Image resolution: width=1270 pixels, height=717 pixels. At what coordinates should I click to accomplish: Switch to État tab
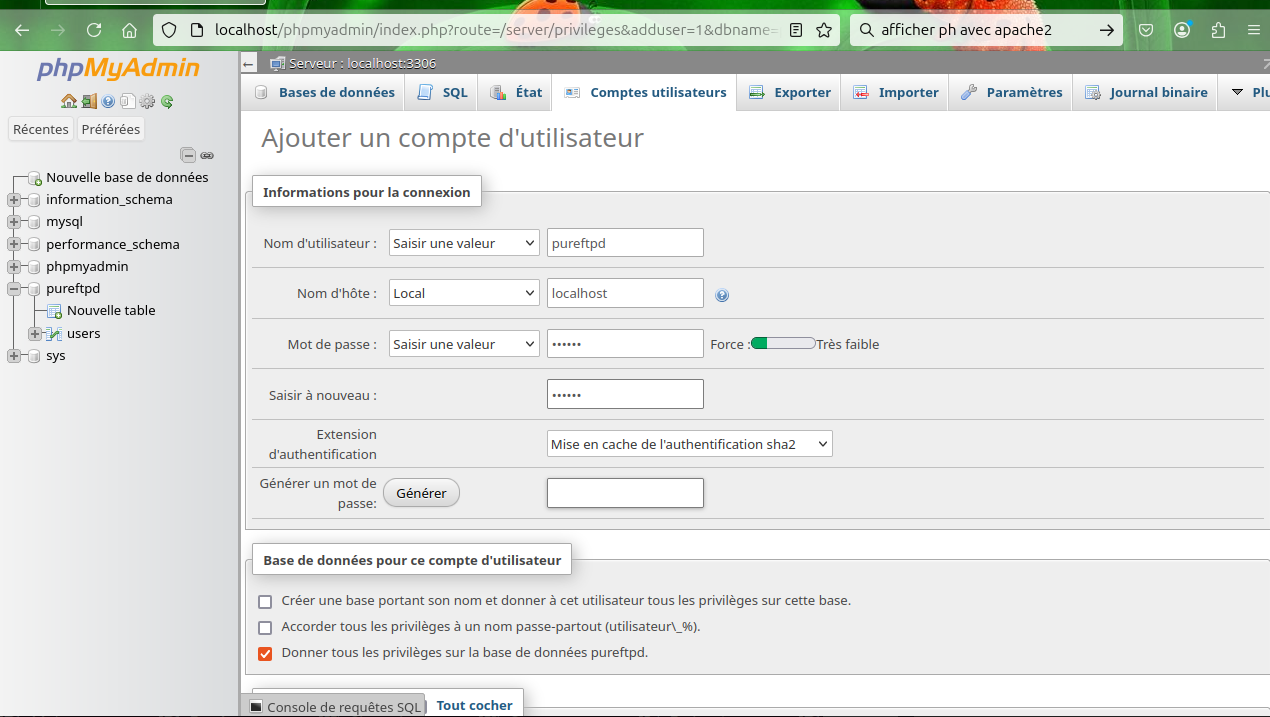coord(516,92)
